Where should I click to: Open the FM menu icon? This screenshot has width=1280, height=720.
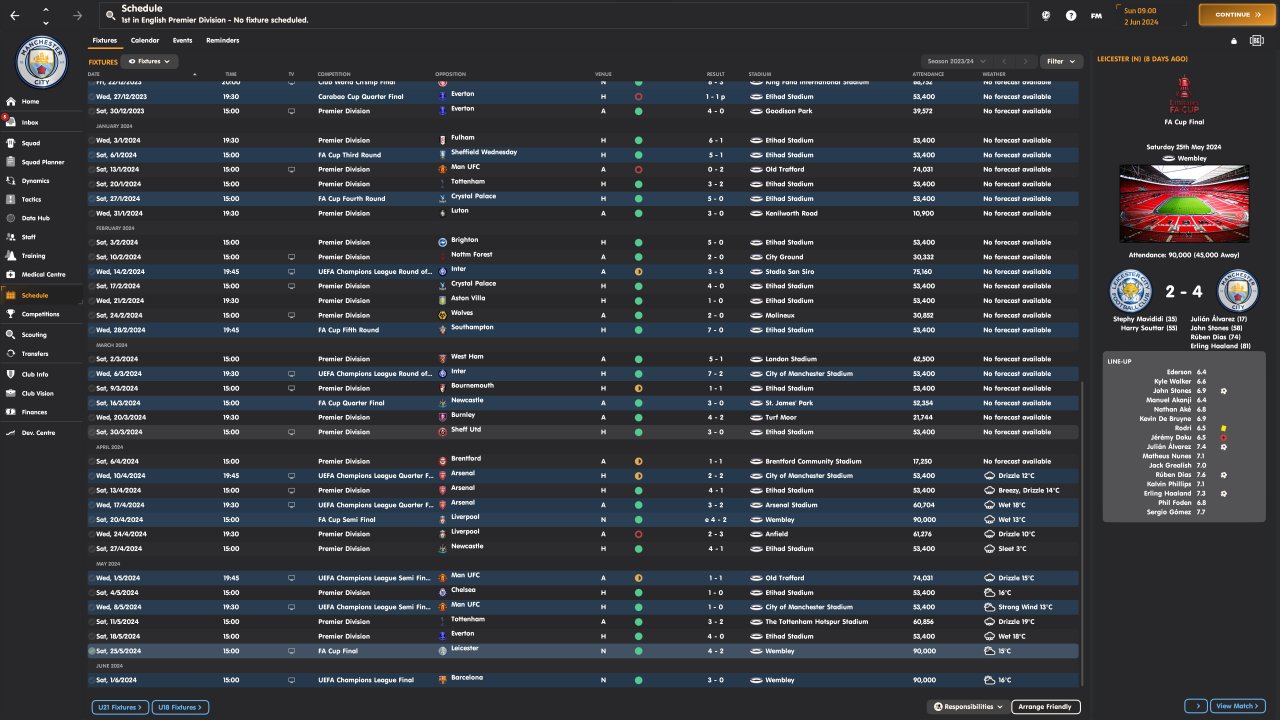1096,15
